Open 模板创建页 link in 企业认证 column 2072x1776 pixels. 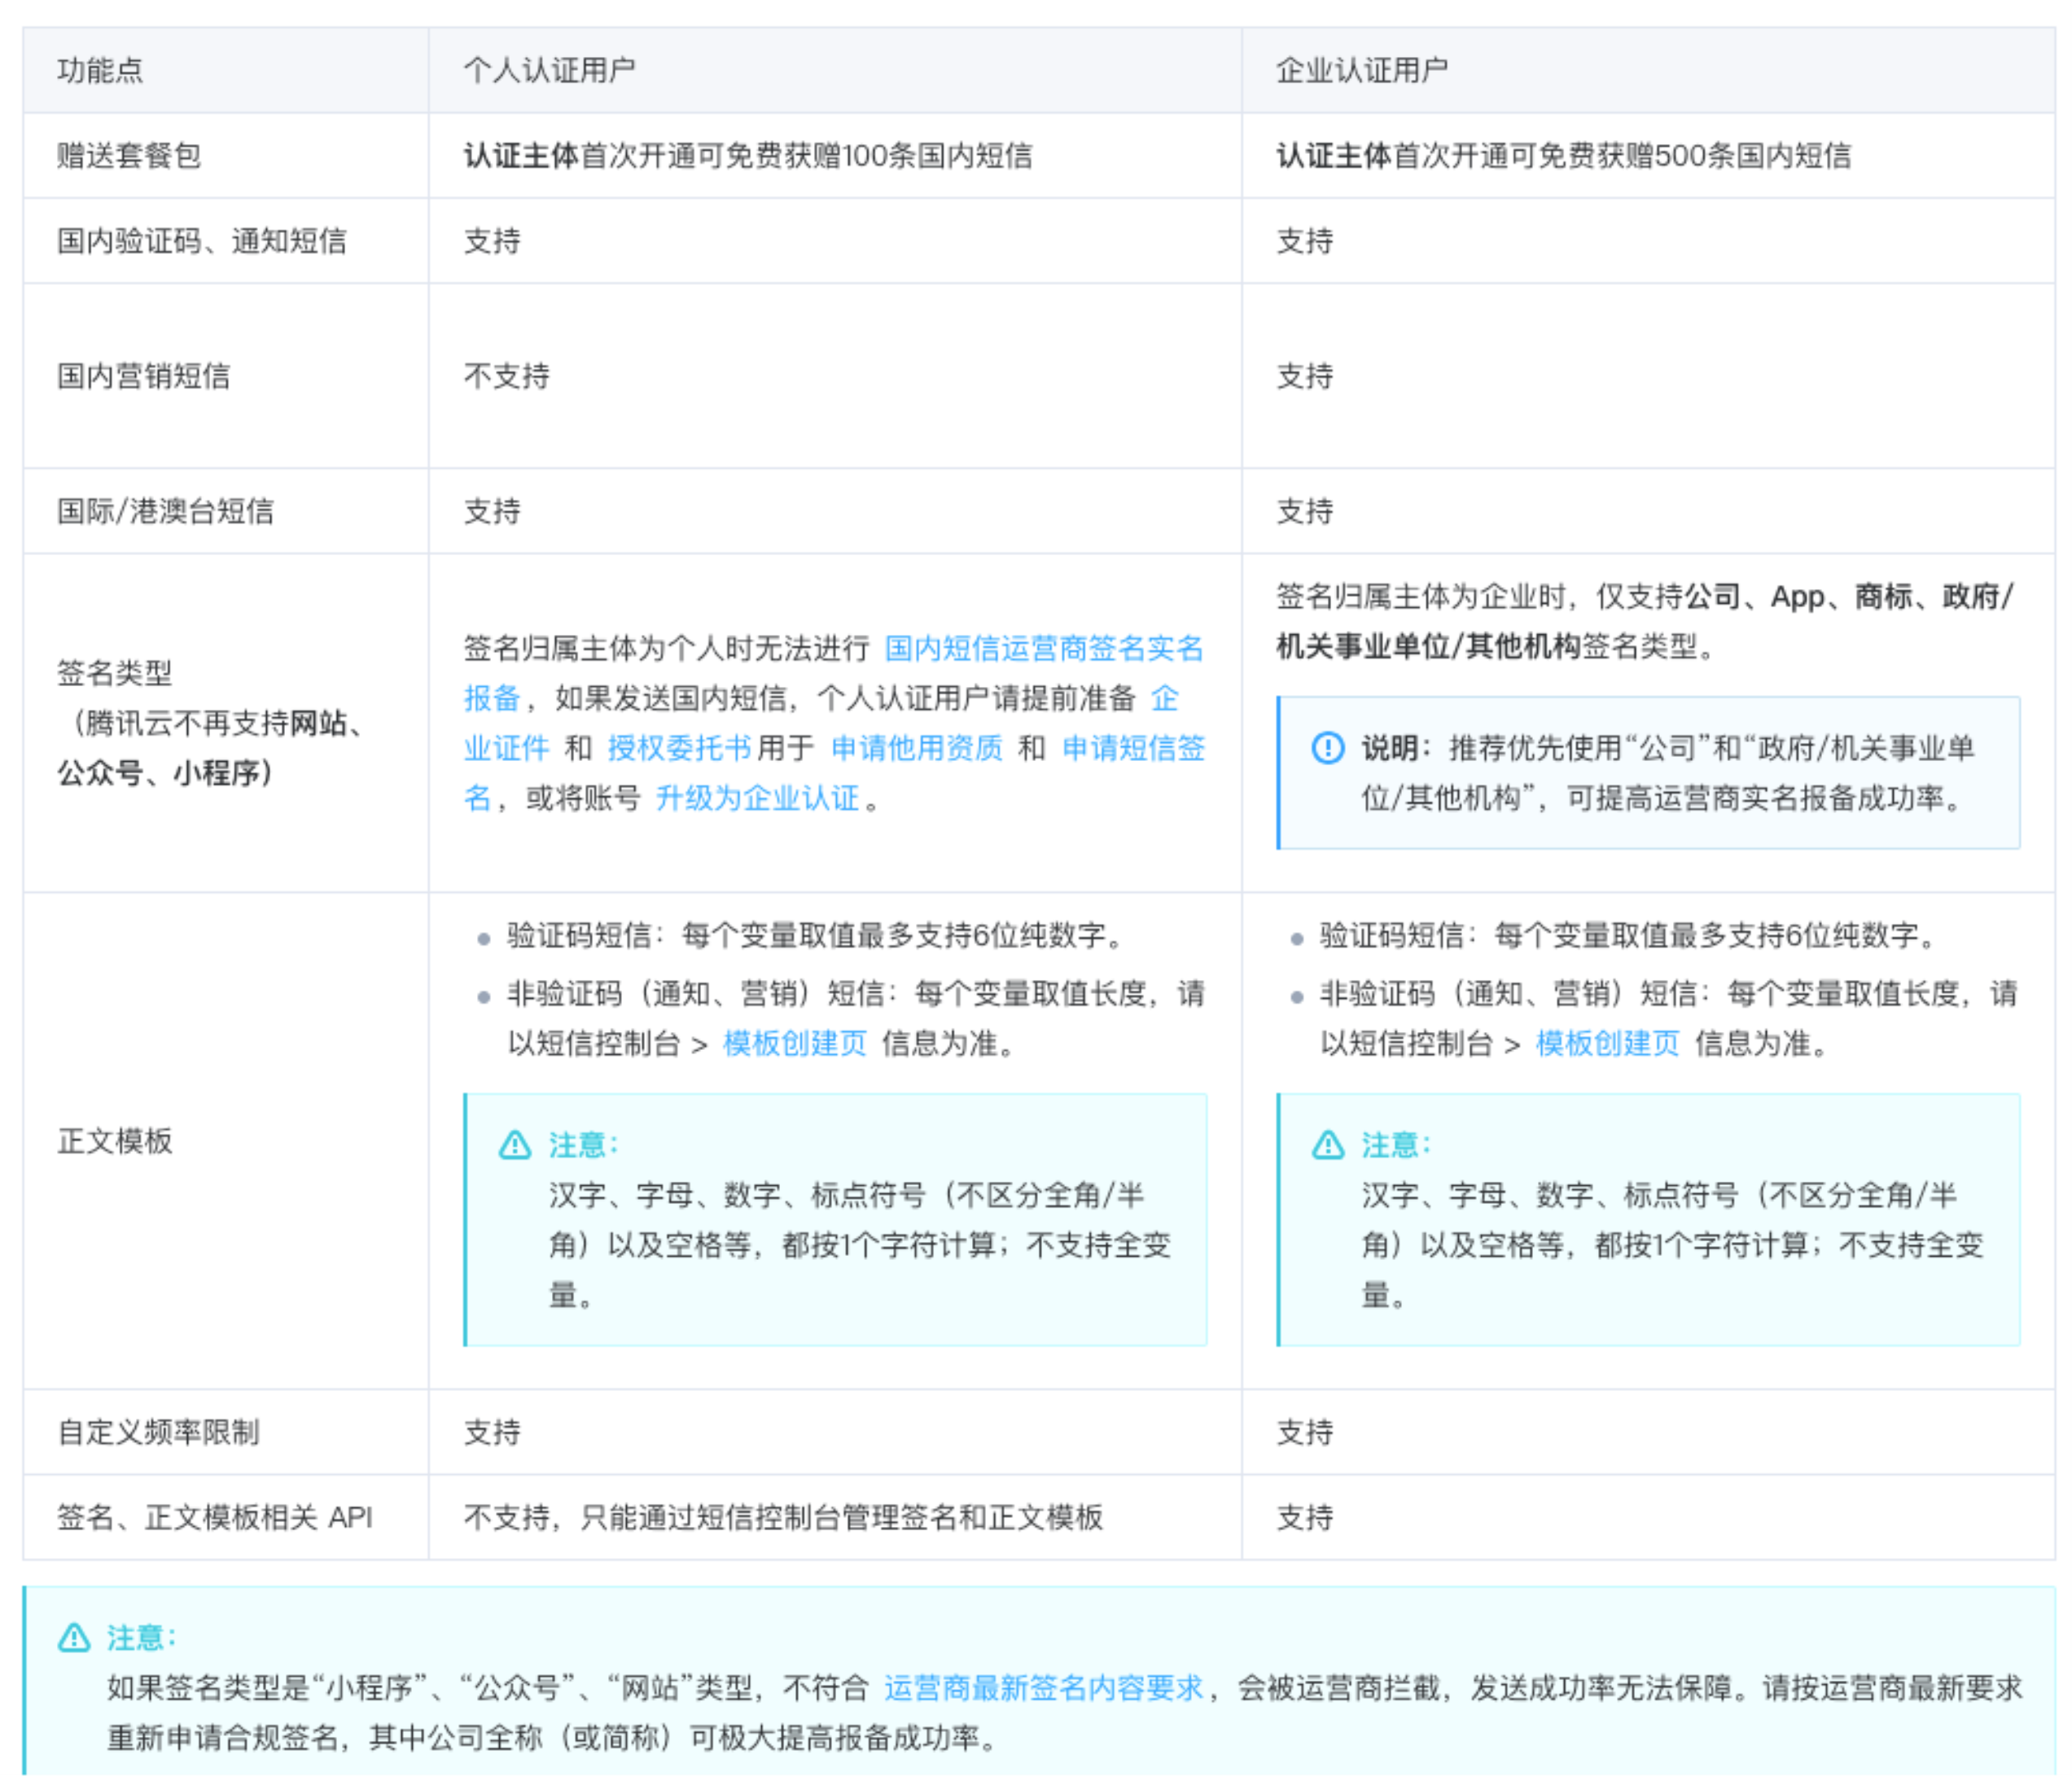[x=1607, y=1043]
